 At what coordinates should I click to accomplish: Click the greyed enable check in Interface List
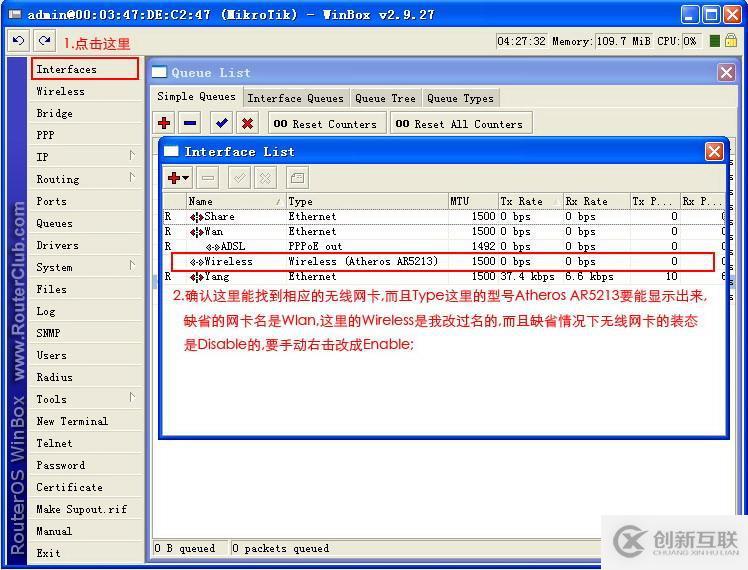239,178
